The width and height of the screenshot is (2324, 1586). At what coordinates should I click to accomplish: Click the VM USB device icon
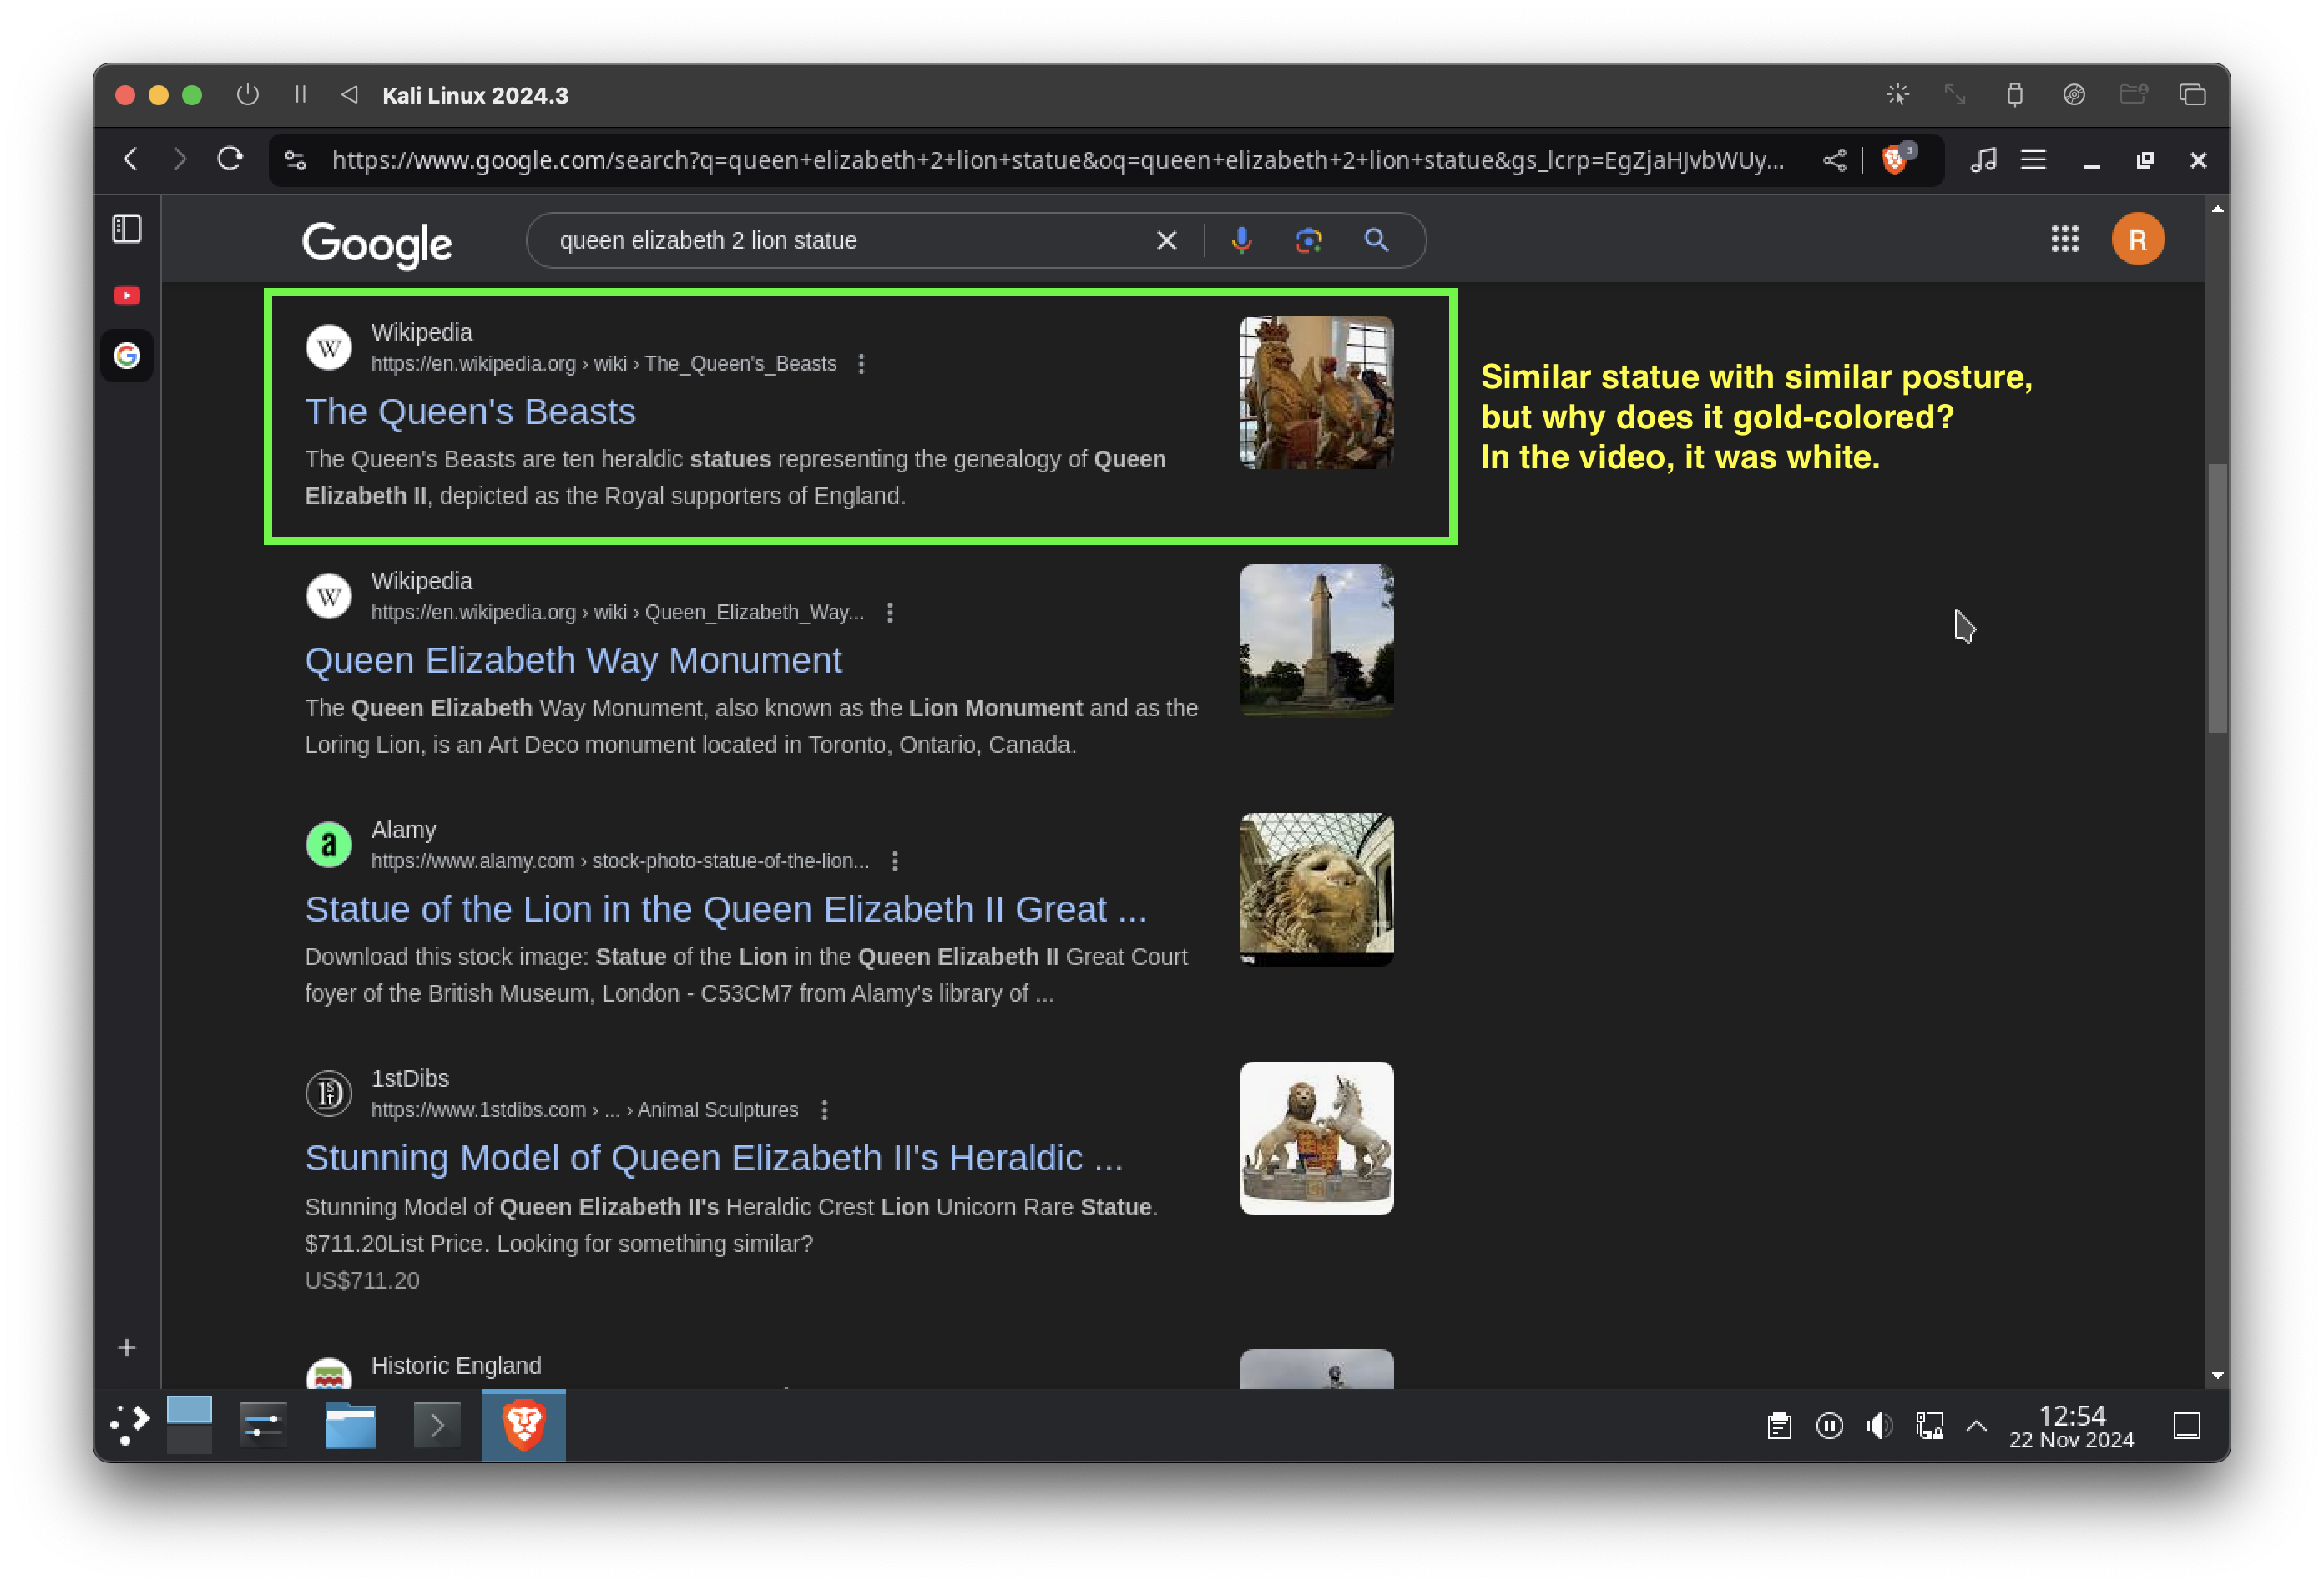click(x=2014, y=95)
